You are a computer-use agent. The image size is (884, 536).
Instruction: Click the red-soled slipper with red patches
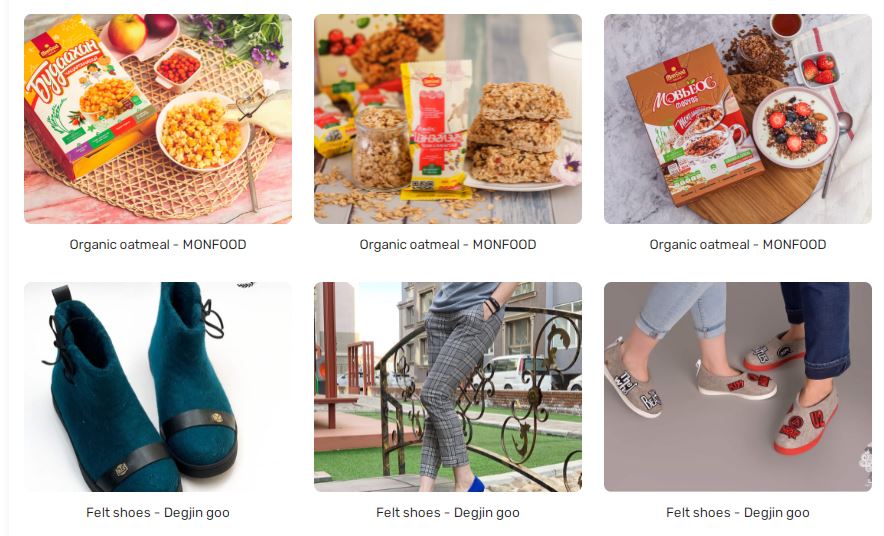pos(805,422)
